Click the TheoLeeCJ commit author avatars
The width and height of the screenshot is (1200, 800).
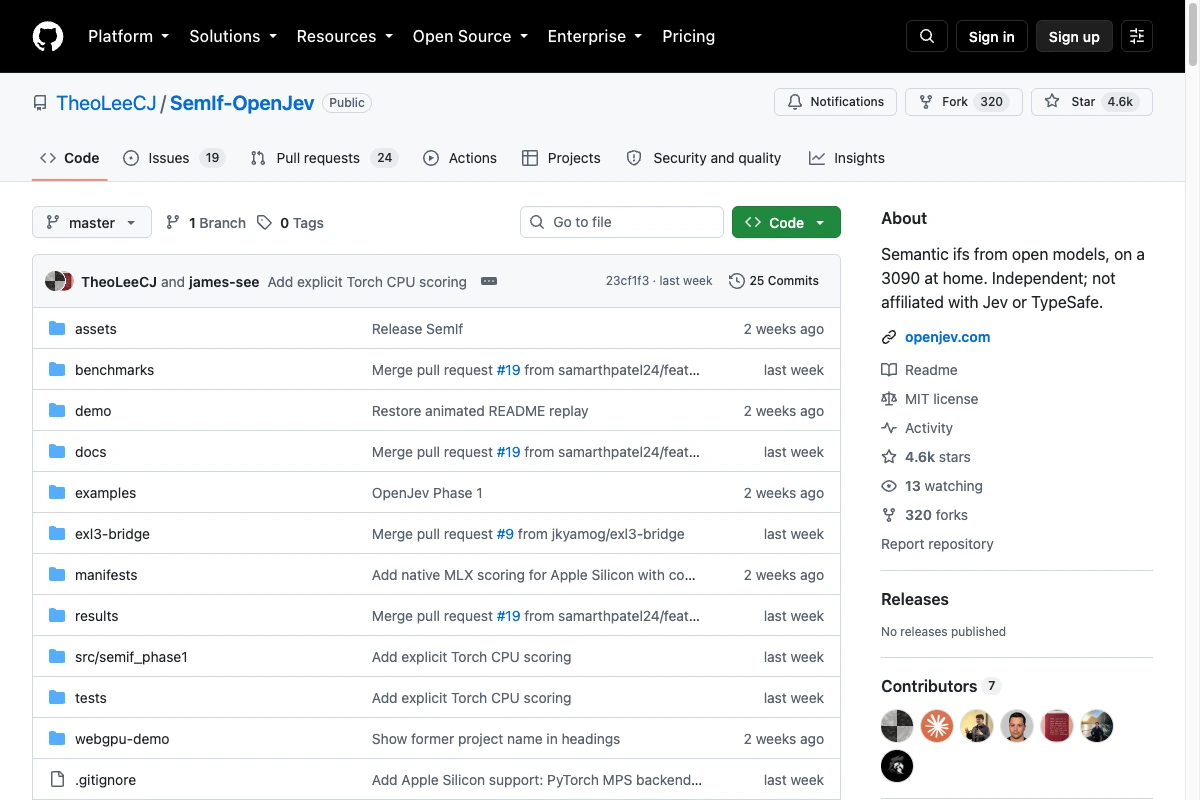[x=59, y=281]
